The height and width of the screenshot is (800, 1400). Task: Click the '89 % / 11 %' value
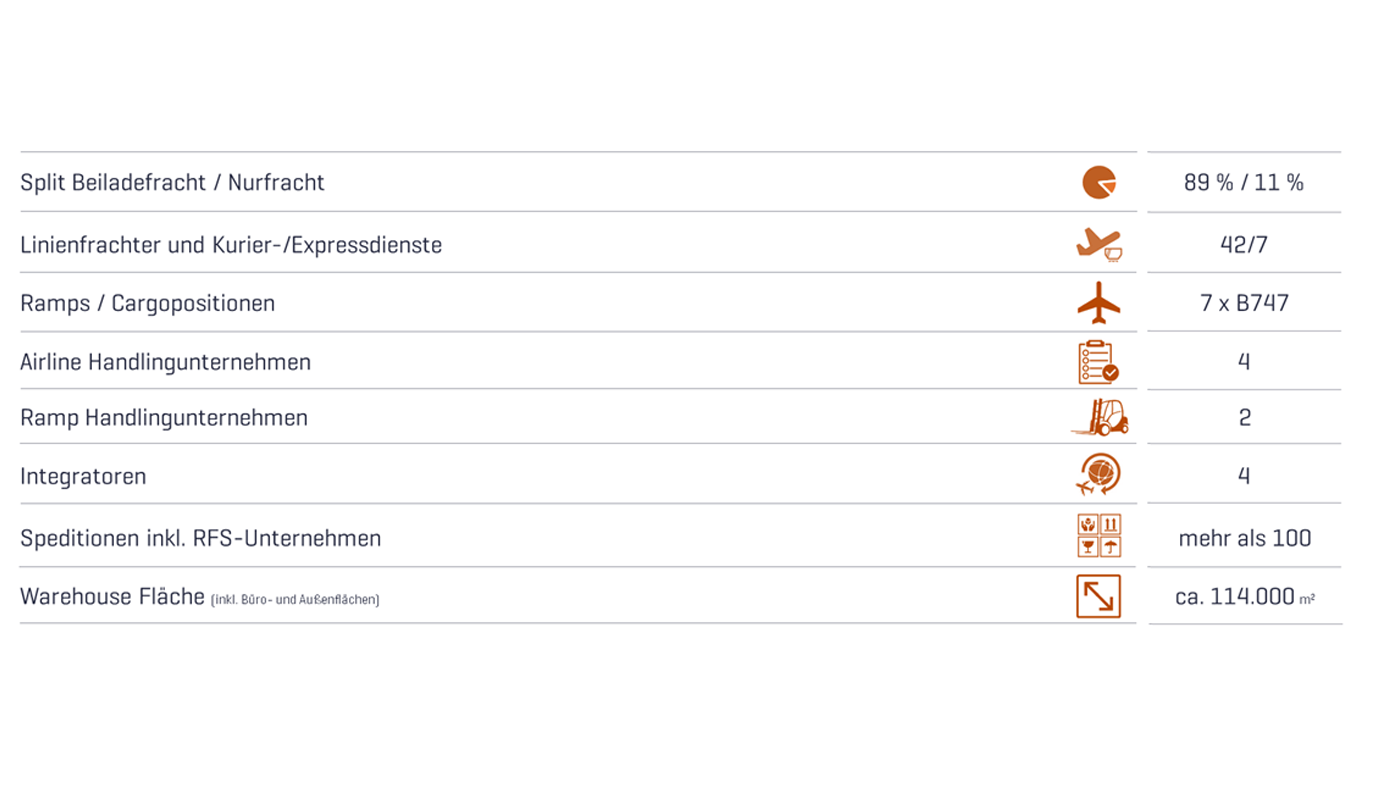1243,183
